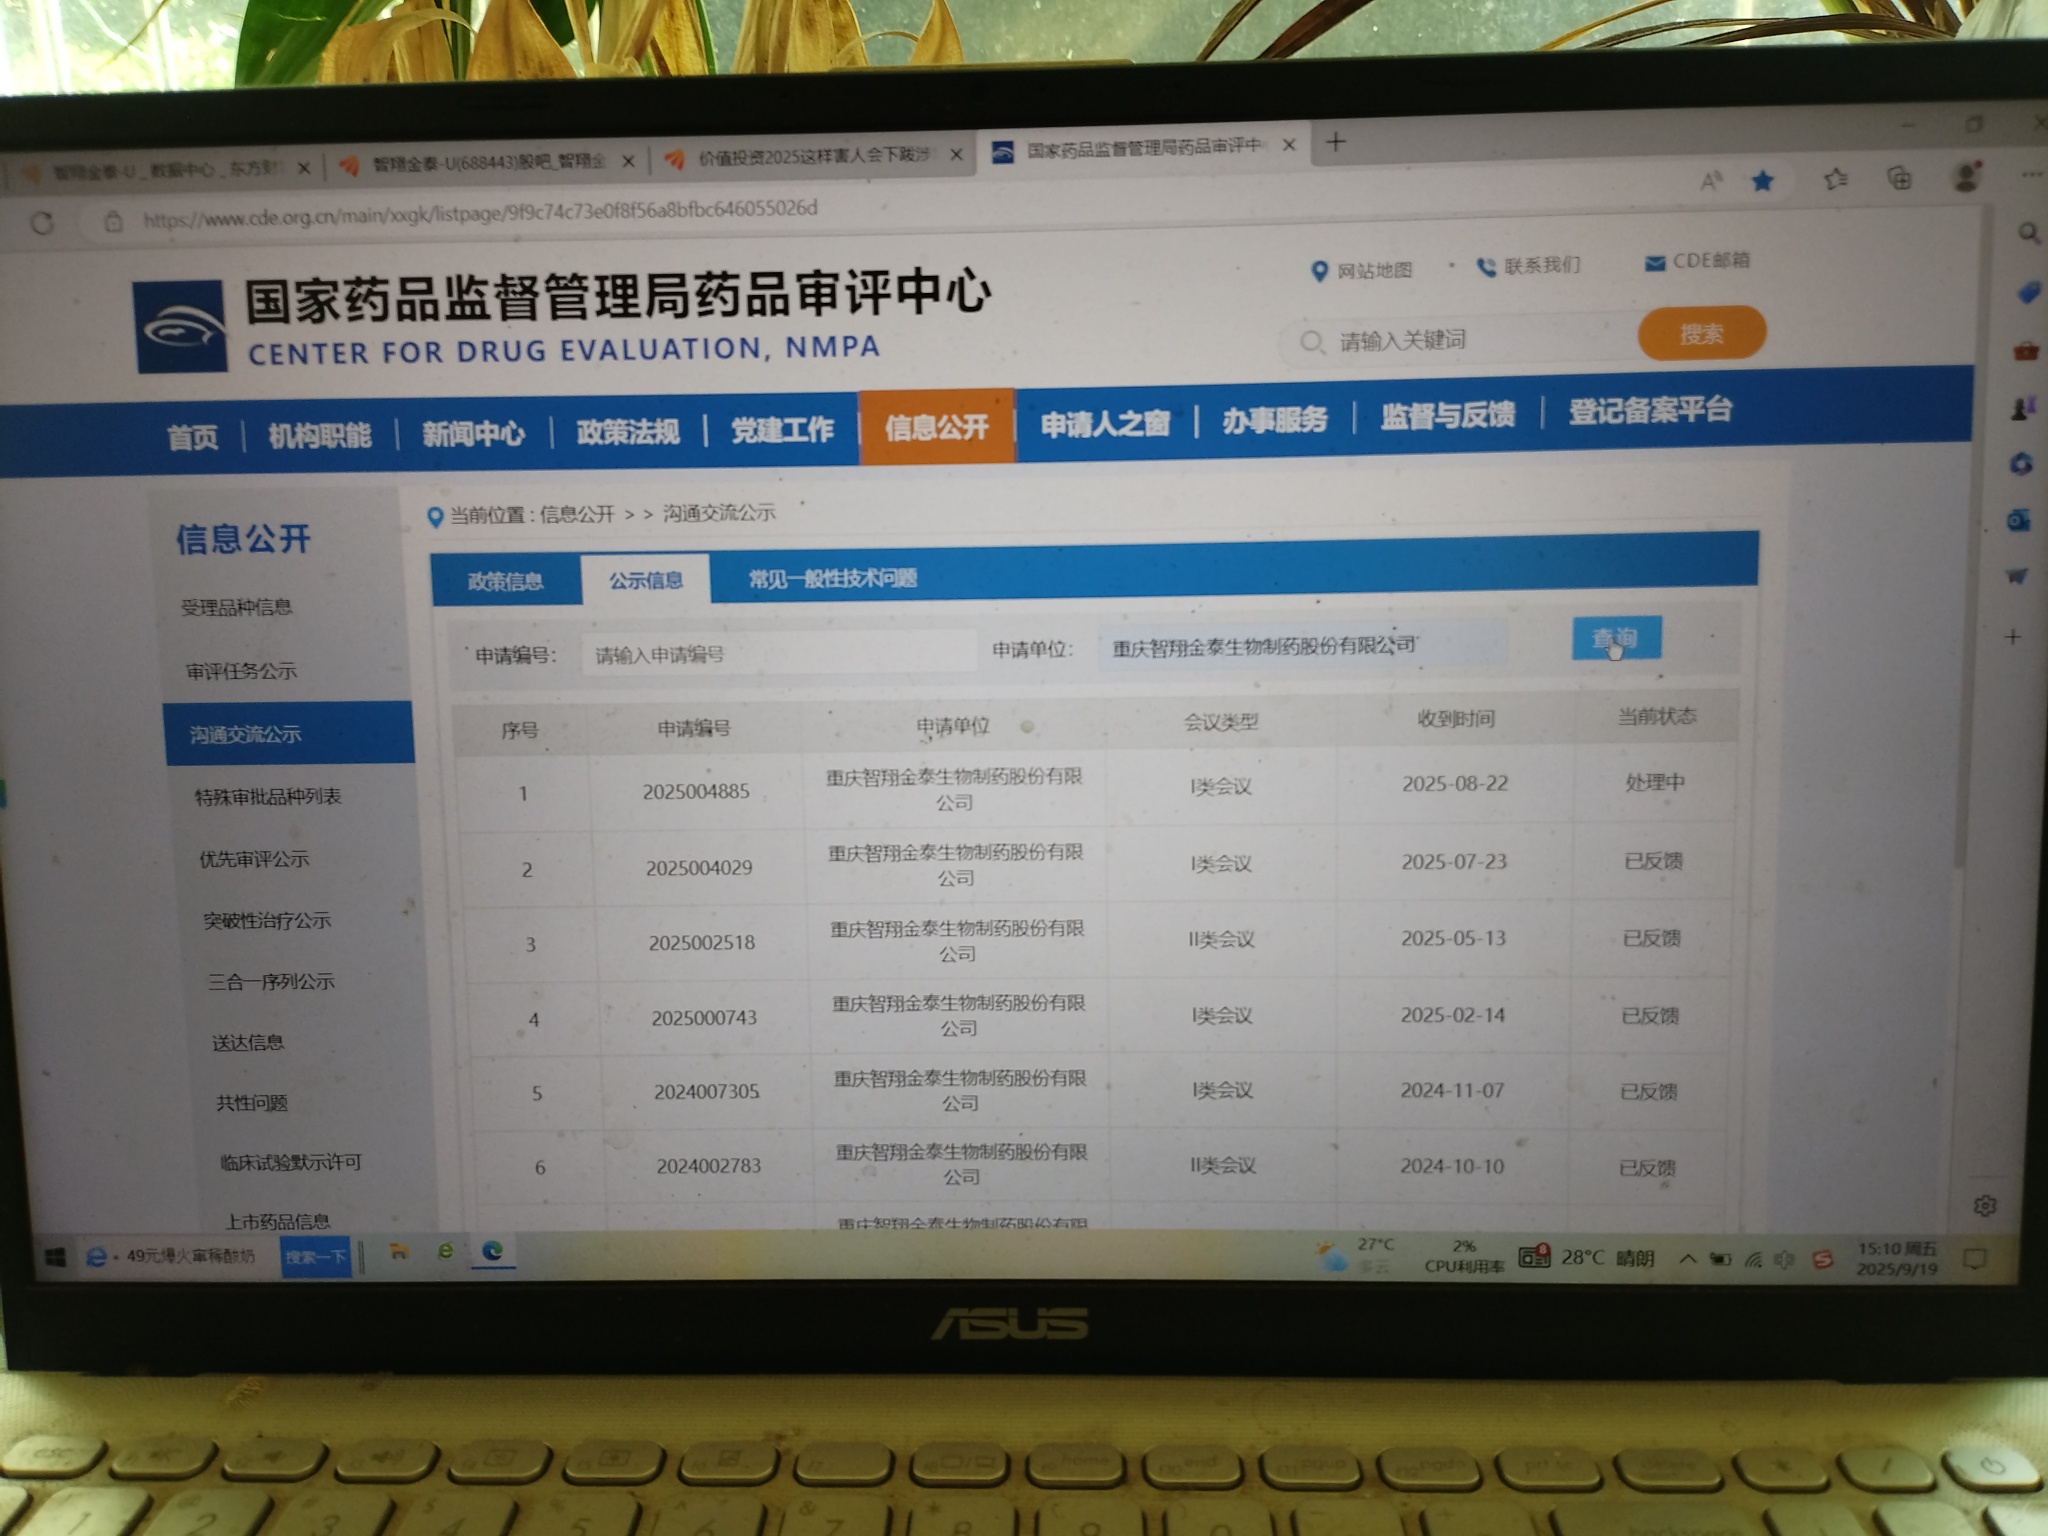Open 受理品种信息 in the sidebar
The image size is (2048, 1536).
coord(236,607)
